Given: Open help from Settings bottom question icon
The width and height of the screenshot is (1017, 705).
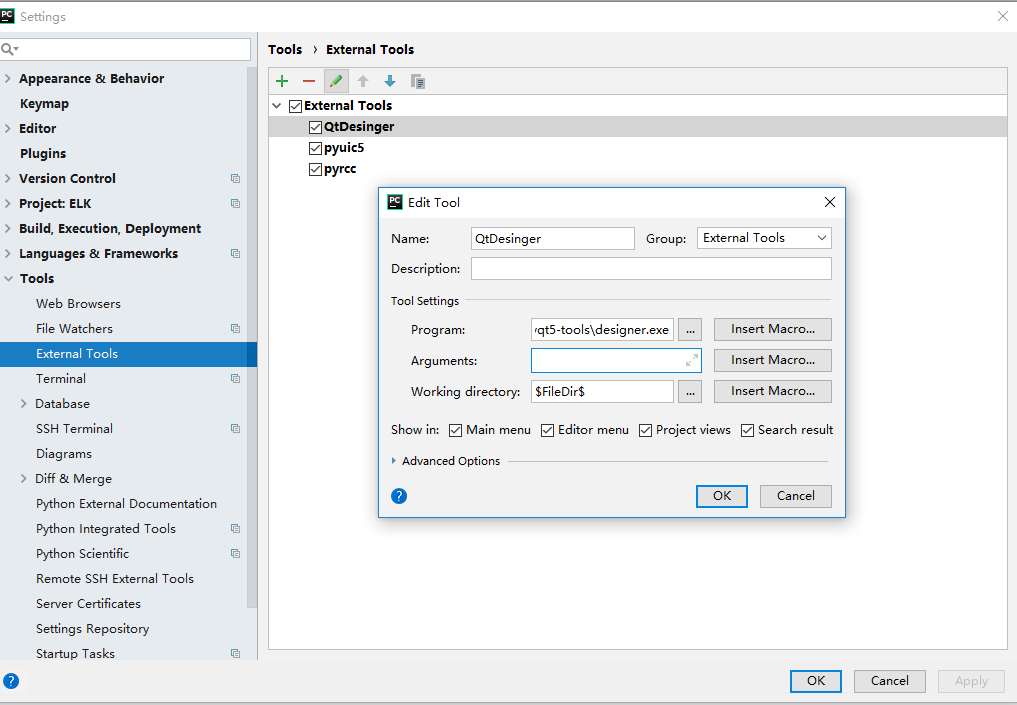Looking at the screenshot, I should pos(11,681).
